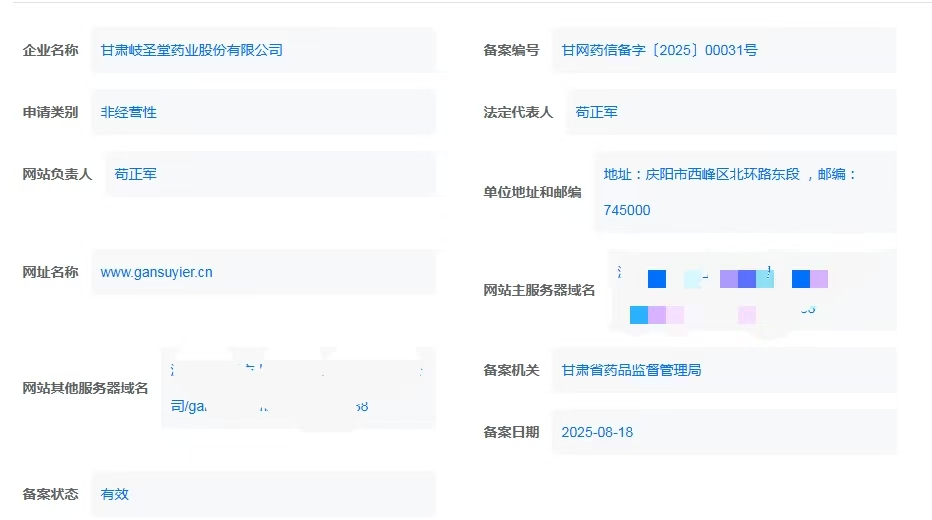Click the 网站主服务器域名 label
The image size is (932, 520).
click(539, 290)
